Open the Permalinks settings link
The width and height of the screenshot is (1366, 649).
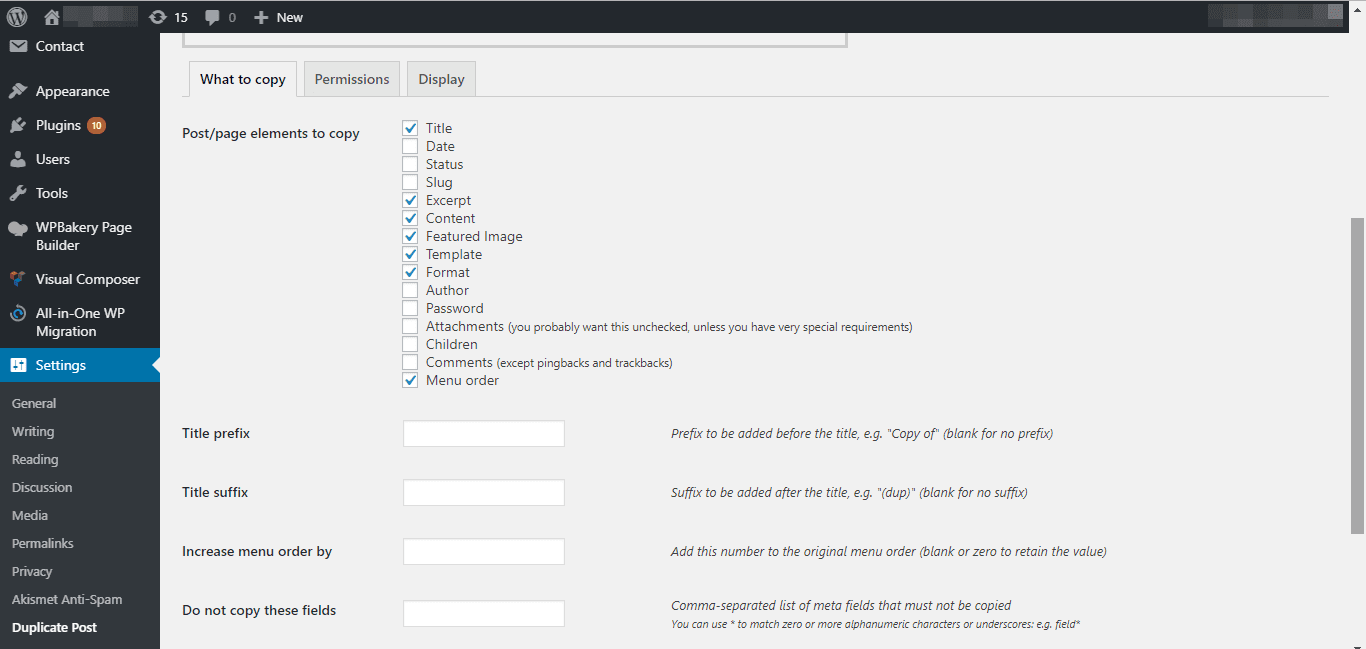43,543
